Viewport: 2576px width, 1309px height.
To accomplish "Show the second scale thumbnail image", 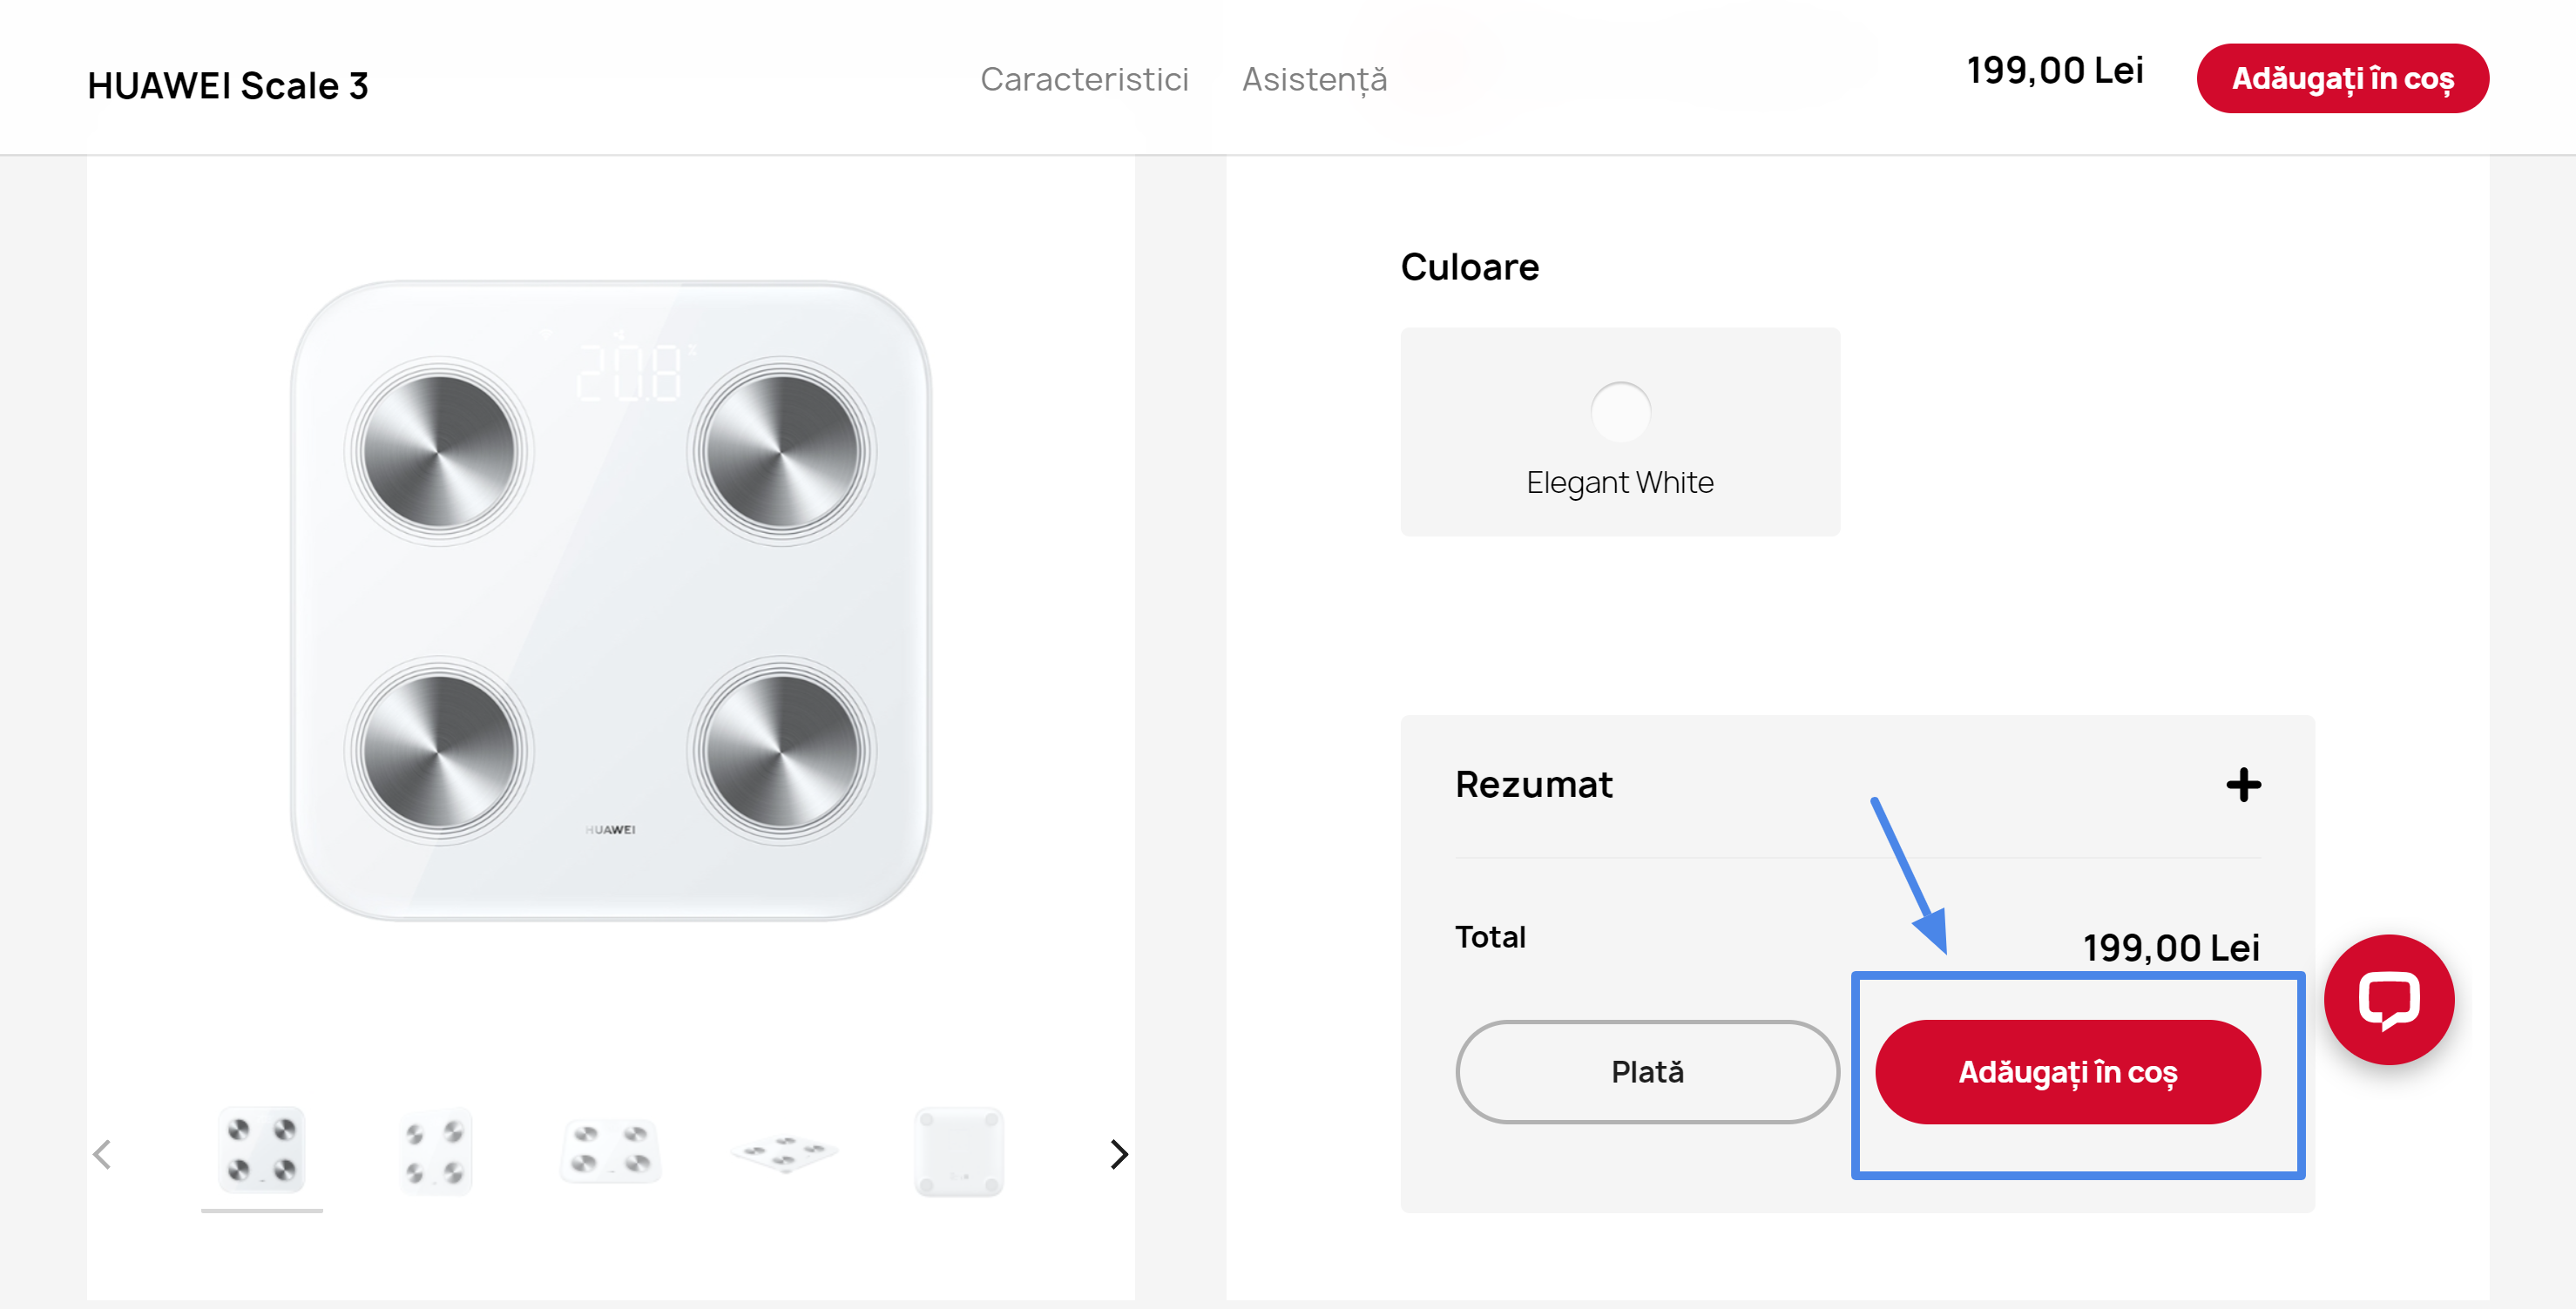I will coord(436,1151).
